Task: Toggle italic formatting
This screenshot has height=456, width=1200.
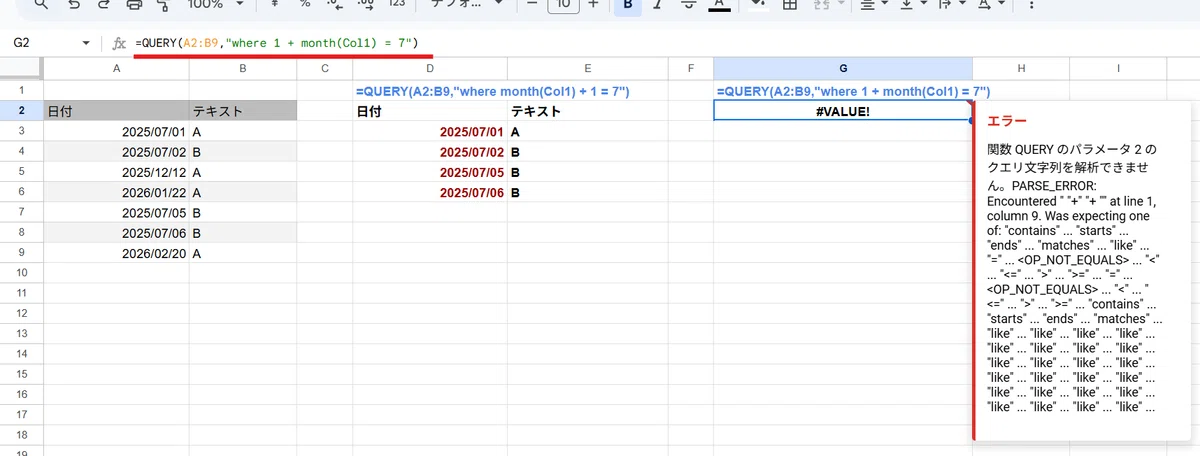Action: 658,4
